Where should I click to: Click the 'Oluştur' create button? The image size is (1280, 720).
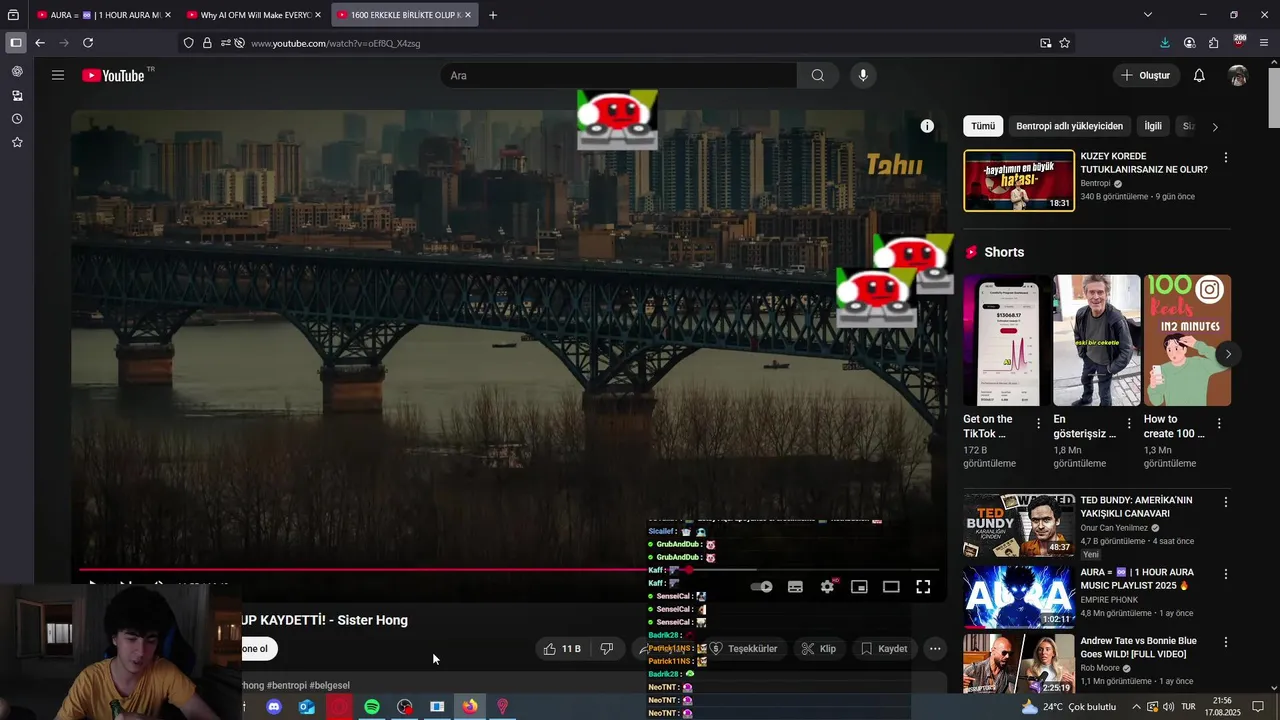[1145, 75]
